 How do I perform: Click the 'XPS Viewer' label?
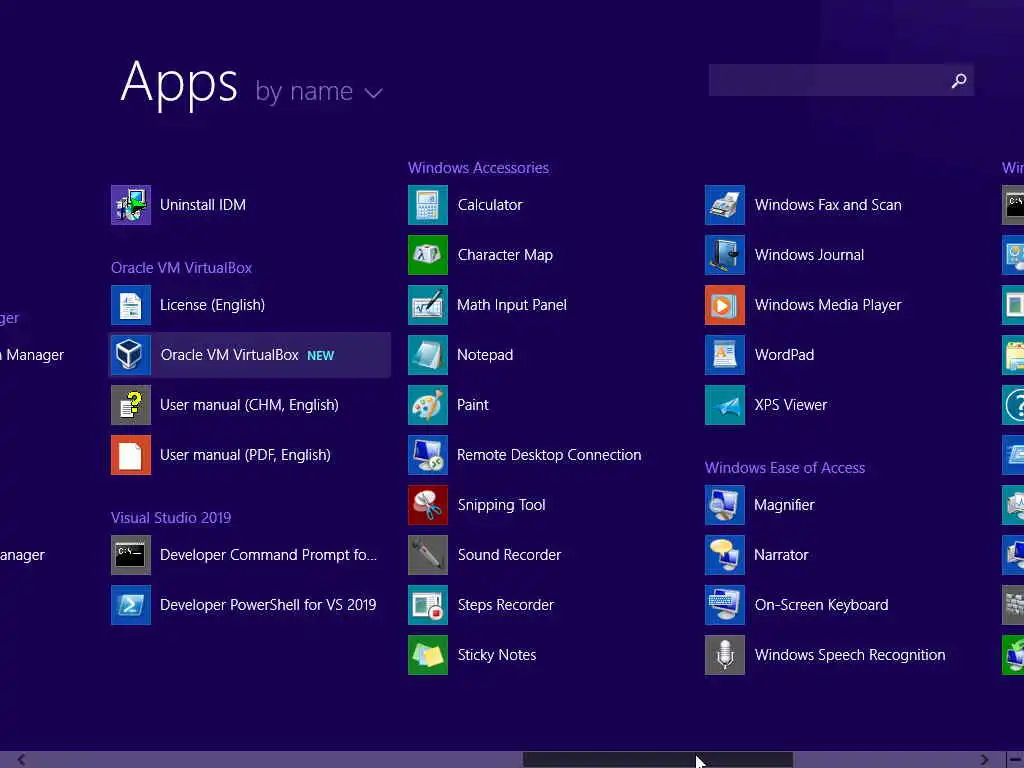pos(791,405)
